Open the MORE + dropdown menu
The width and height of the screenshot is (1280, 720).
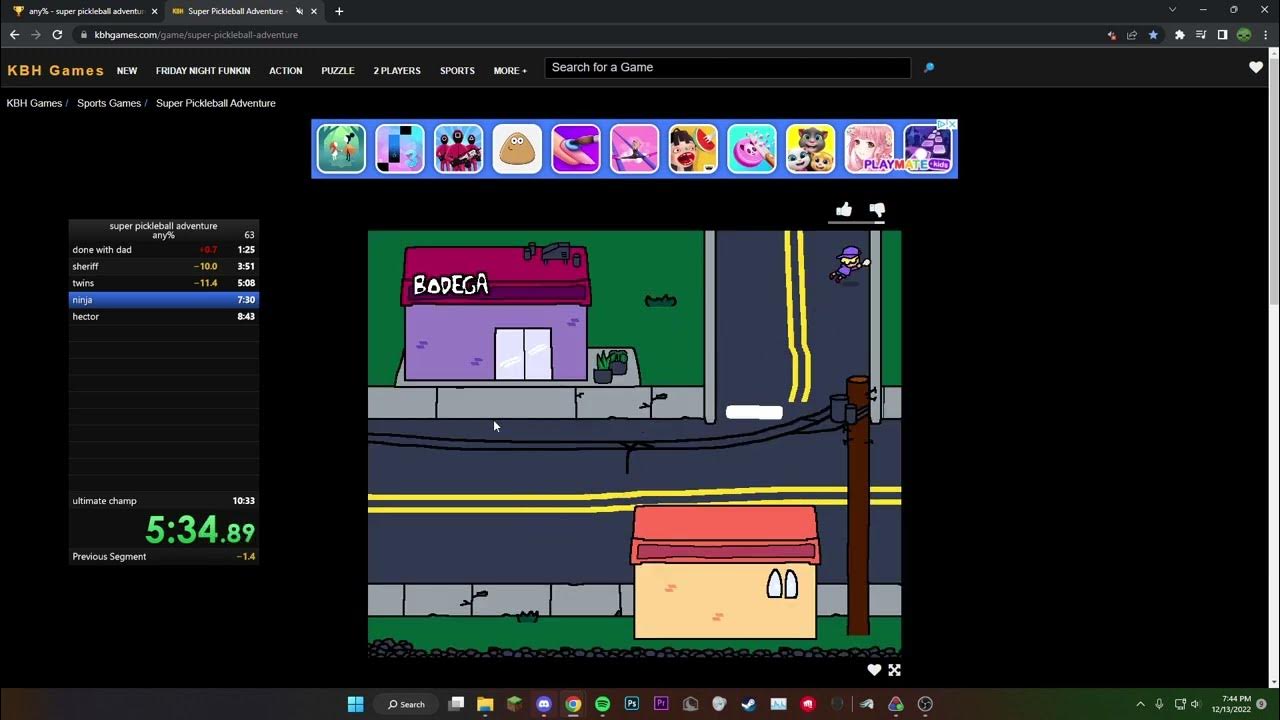click(510, 71)
